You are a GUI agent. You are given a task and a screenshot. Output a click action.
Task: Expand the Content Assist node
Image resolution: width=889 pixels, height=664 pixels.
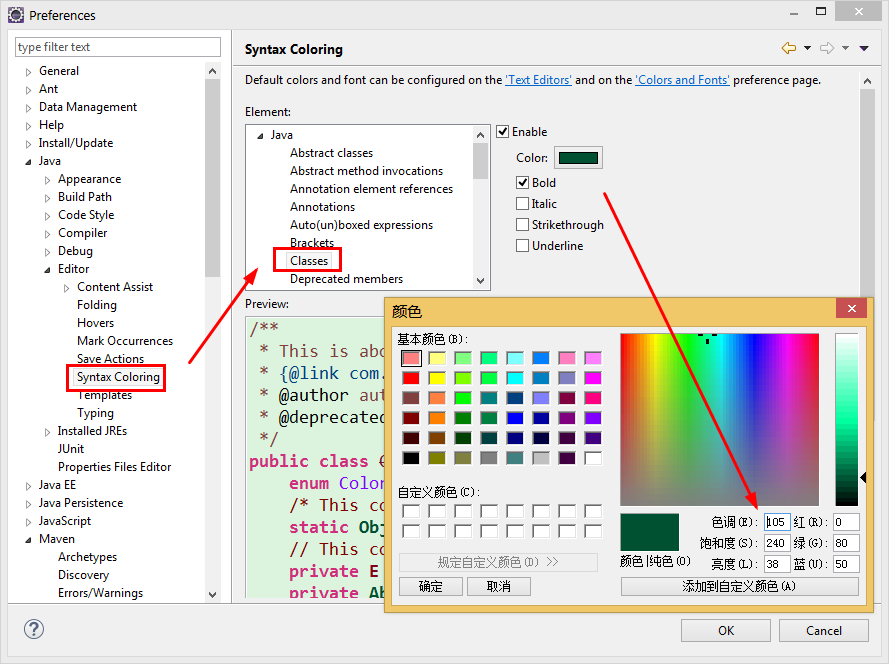(67, 288)
